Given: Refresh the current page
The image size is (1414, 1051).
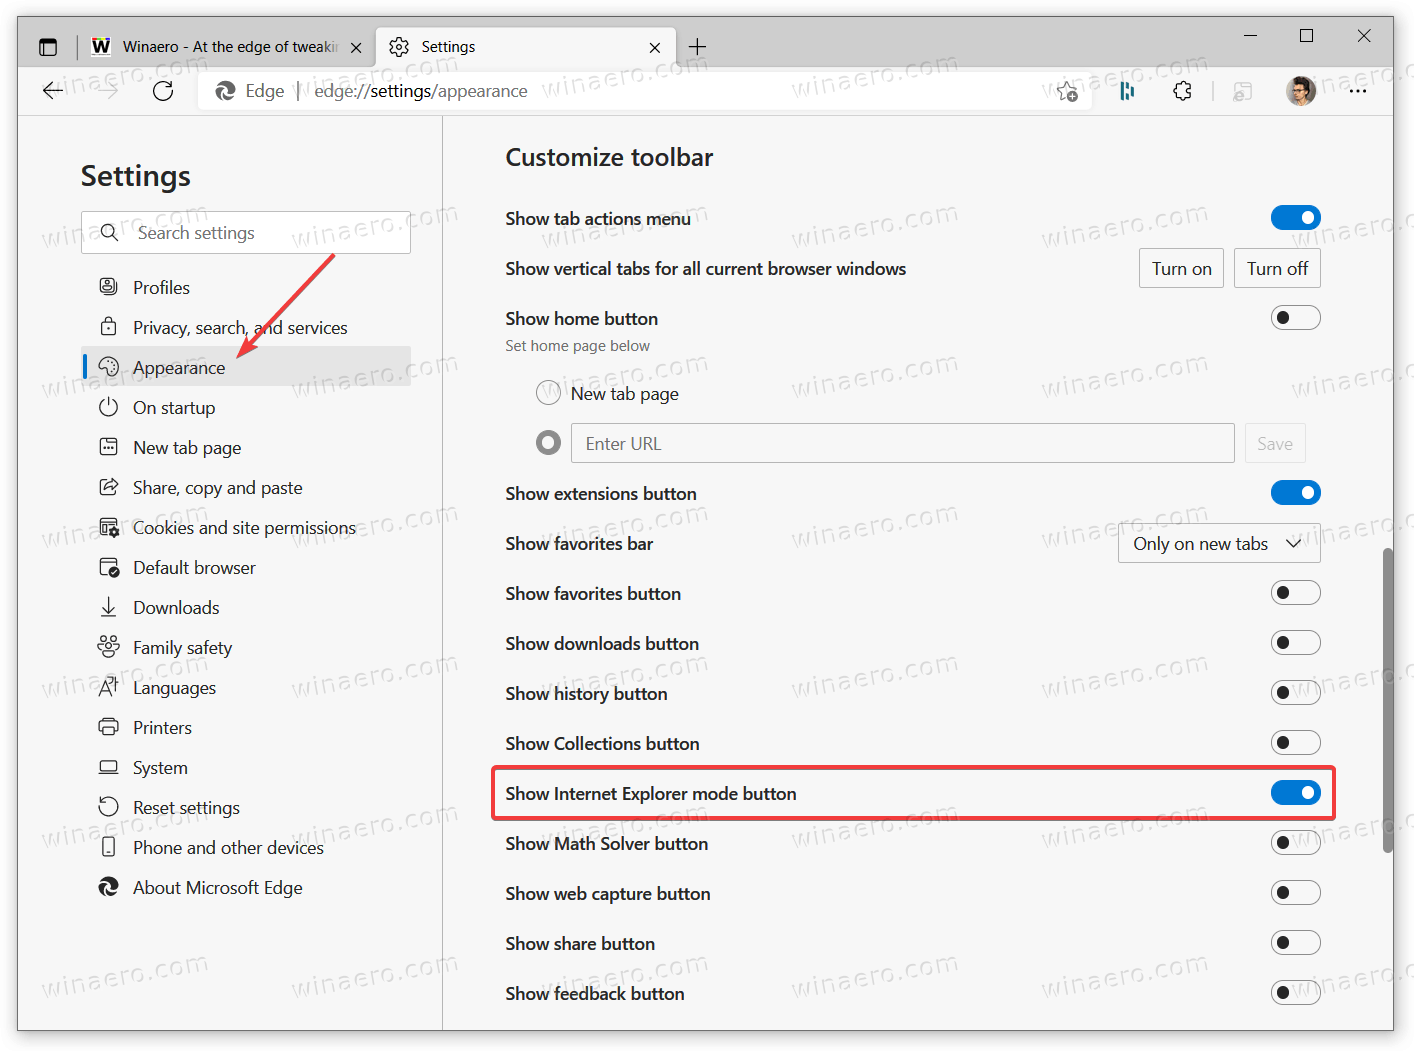Looking at the screenshot, I should pos(163,91).
